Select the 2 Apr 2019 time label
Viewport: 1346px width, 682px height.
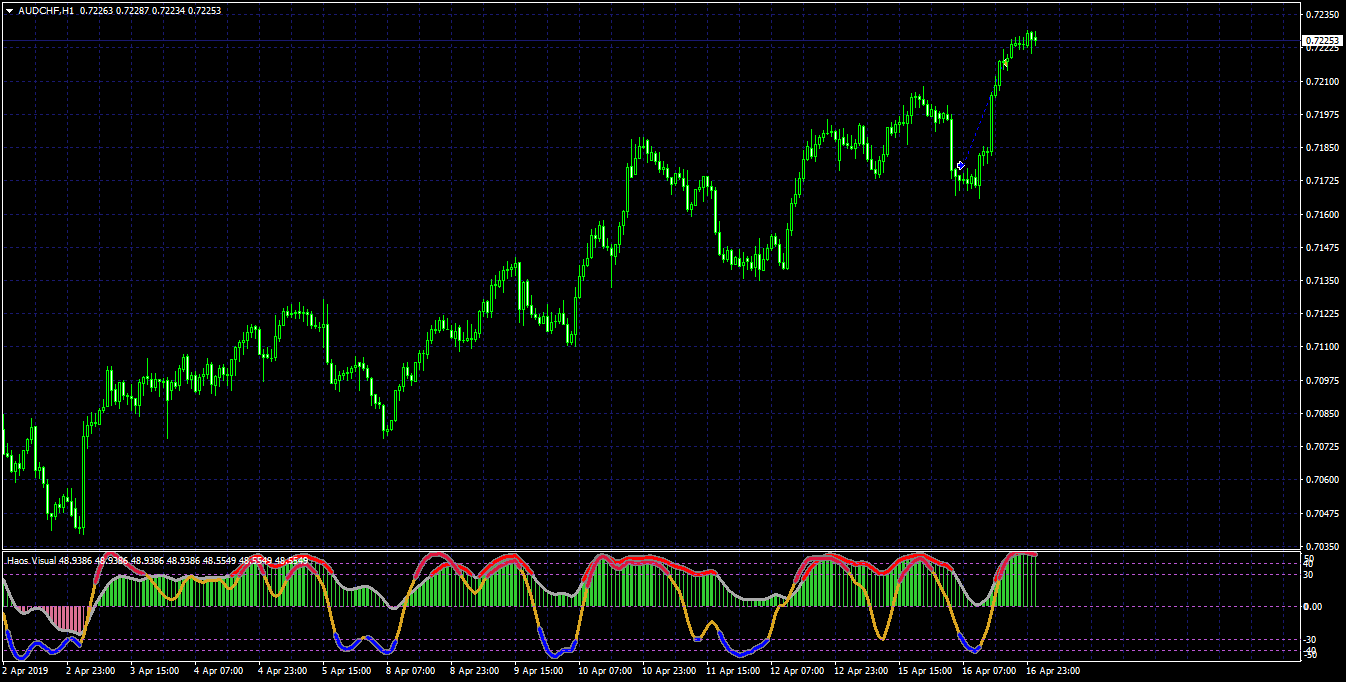[x=25, y=672]
